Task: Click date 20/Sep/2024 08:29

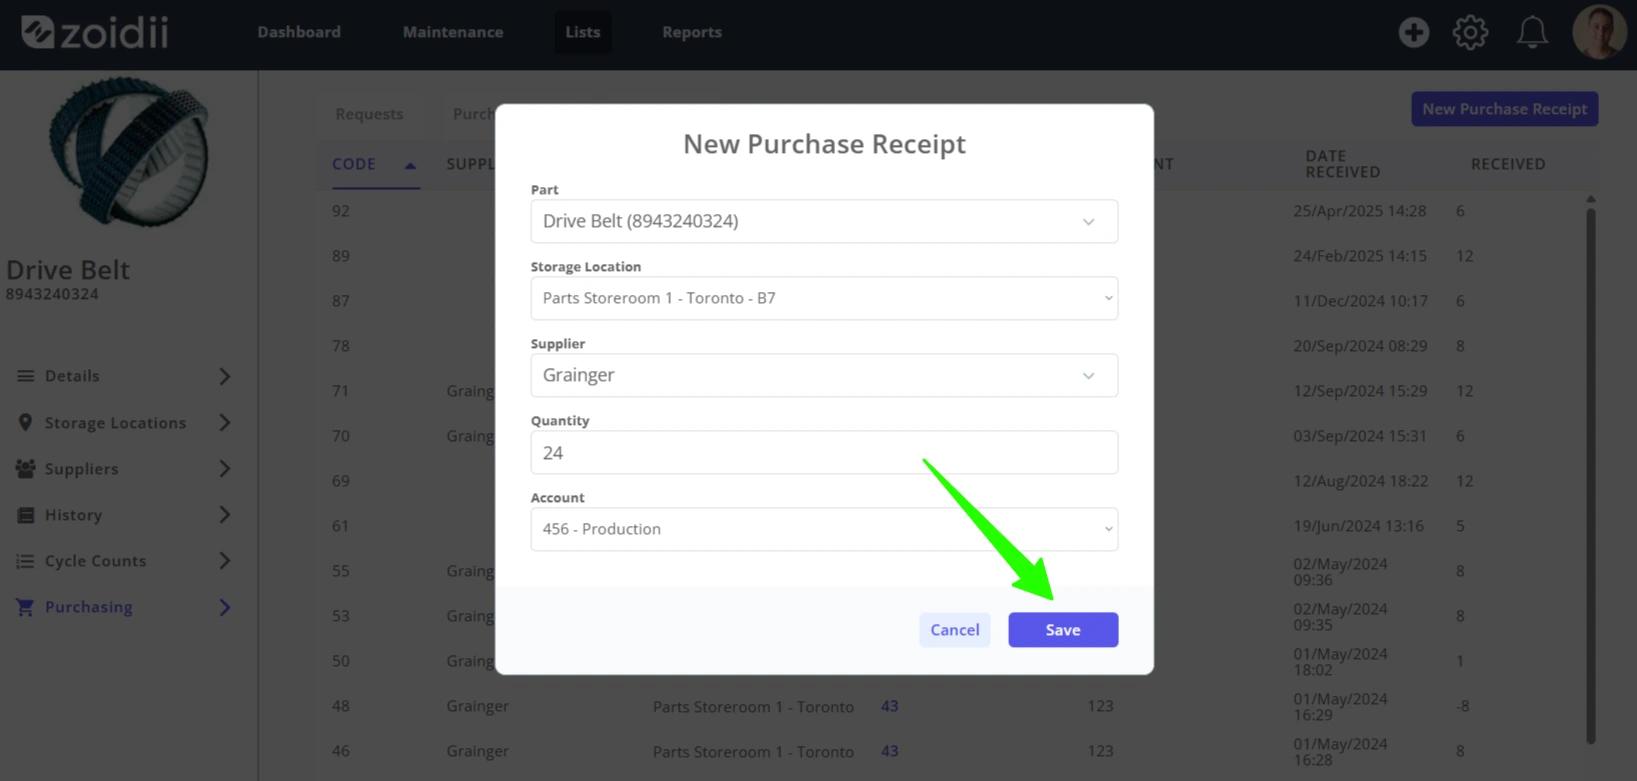Action: coord(1360,346)
